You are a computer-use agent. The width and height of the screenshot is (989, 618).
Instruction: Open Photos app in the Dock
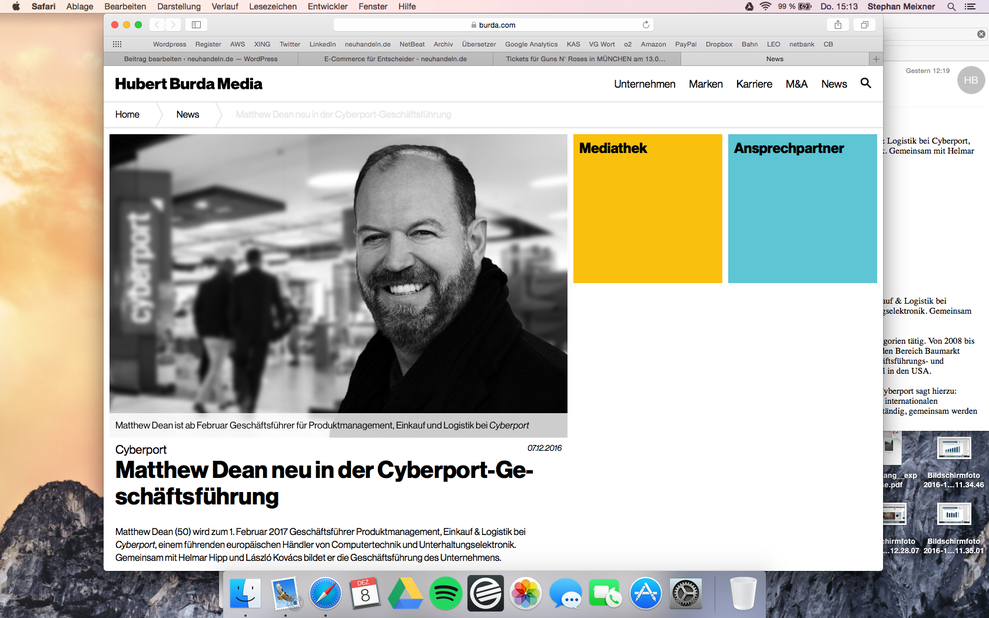525,593
